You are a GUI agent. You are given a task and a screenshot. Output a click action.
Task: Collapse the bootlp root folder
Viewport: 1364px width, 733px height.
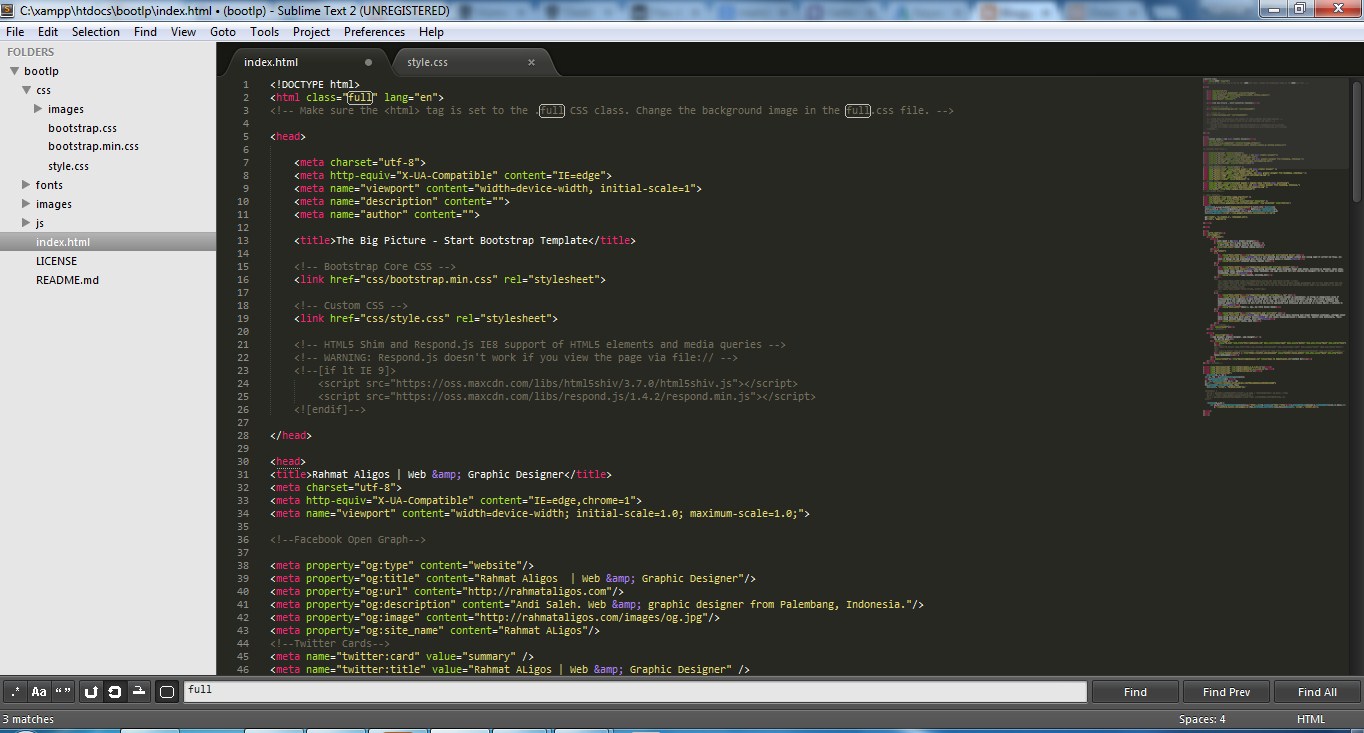[14, 71]
